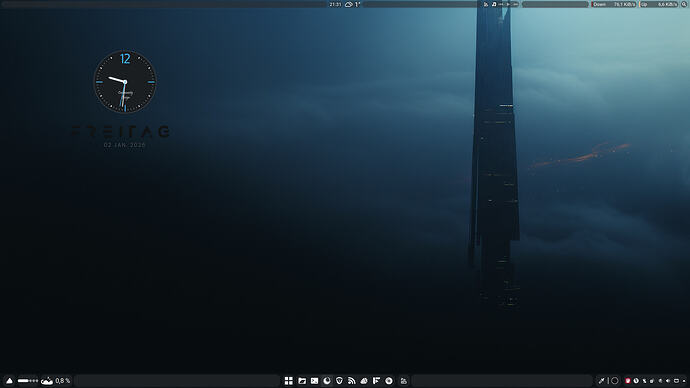
Task: Click the FREITAG day label widget
Action: [121, 131]
